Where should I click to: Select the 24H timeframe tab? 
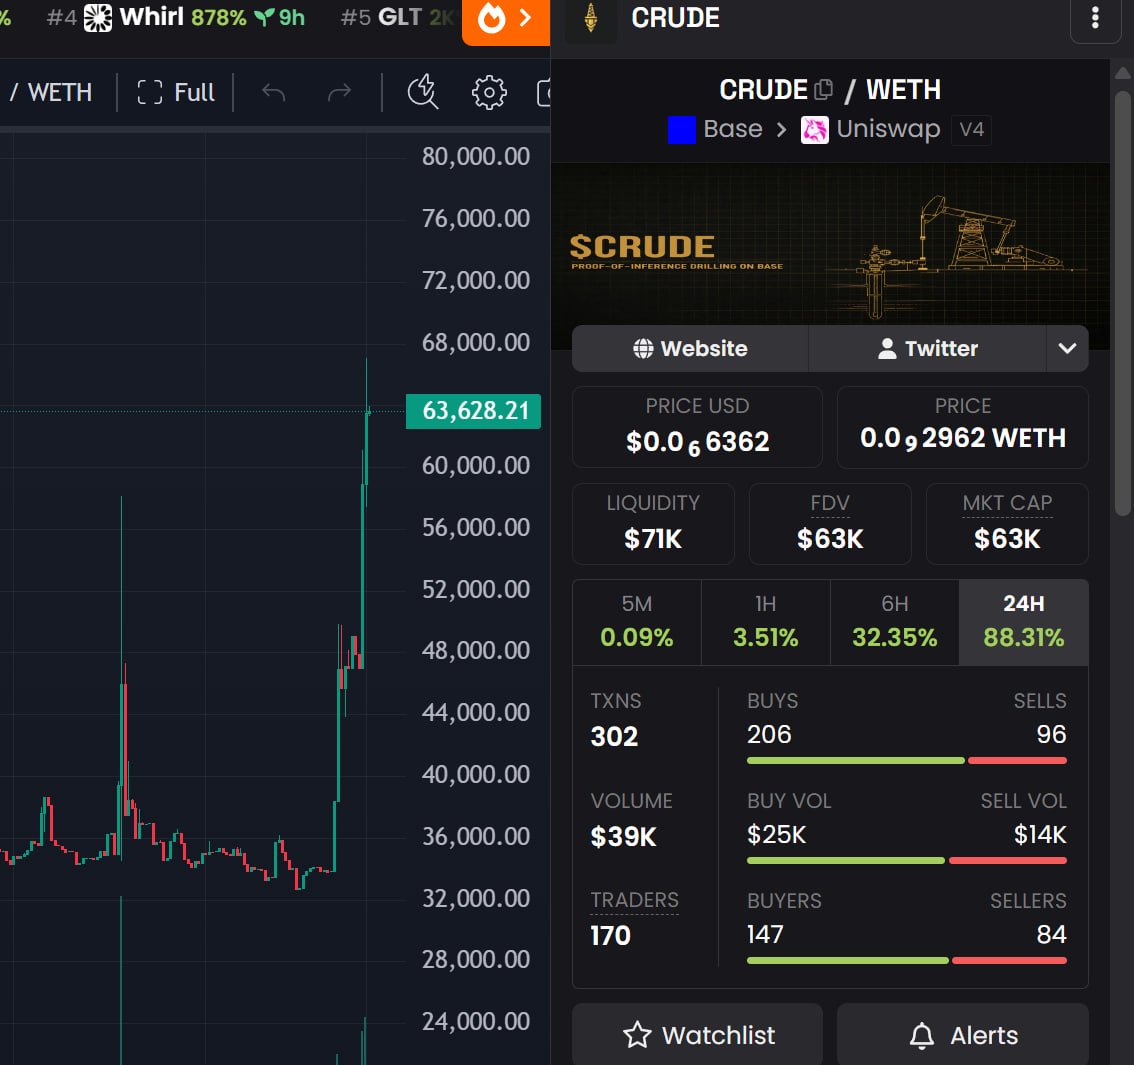coord(1023,622)
